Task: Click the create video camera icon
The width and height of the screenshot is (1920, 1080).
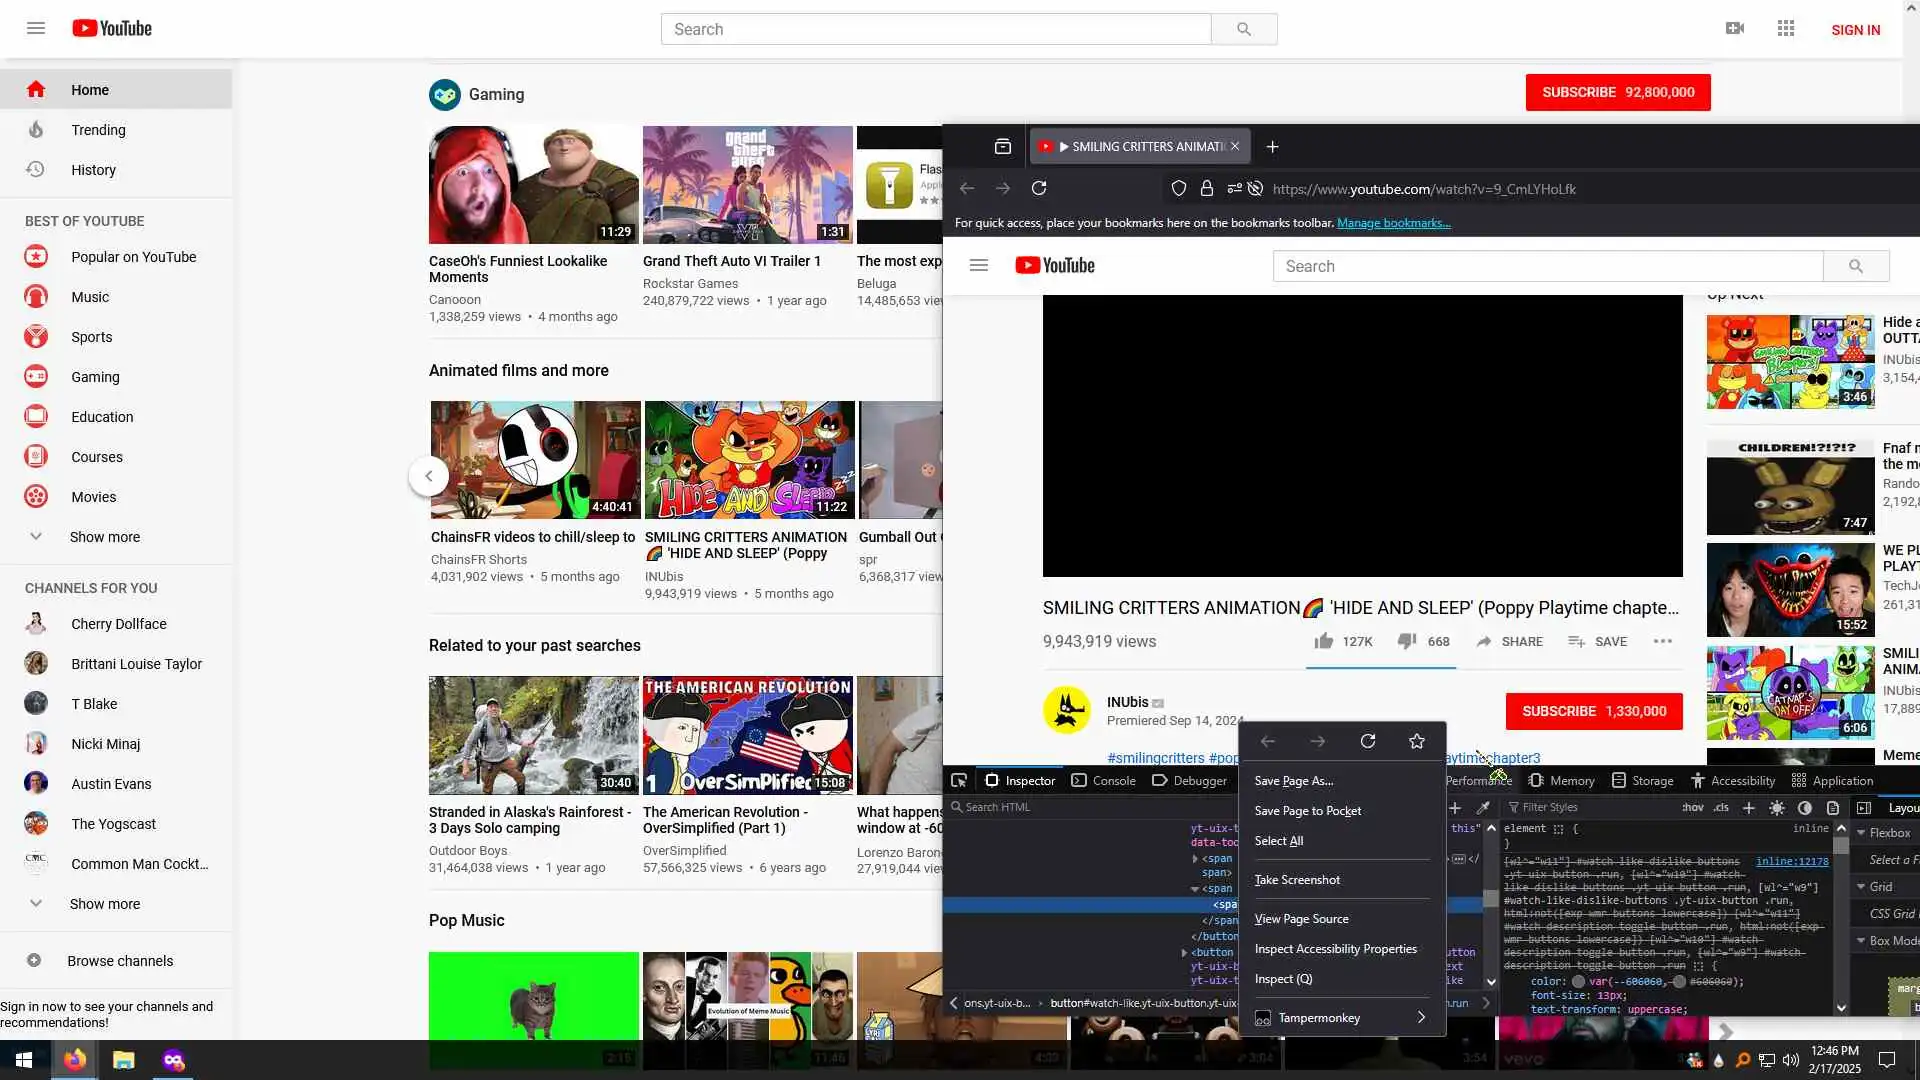Action: [1735, 29]
